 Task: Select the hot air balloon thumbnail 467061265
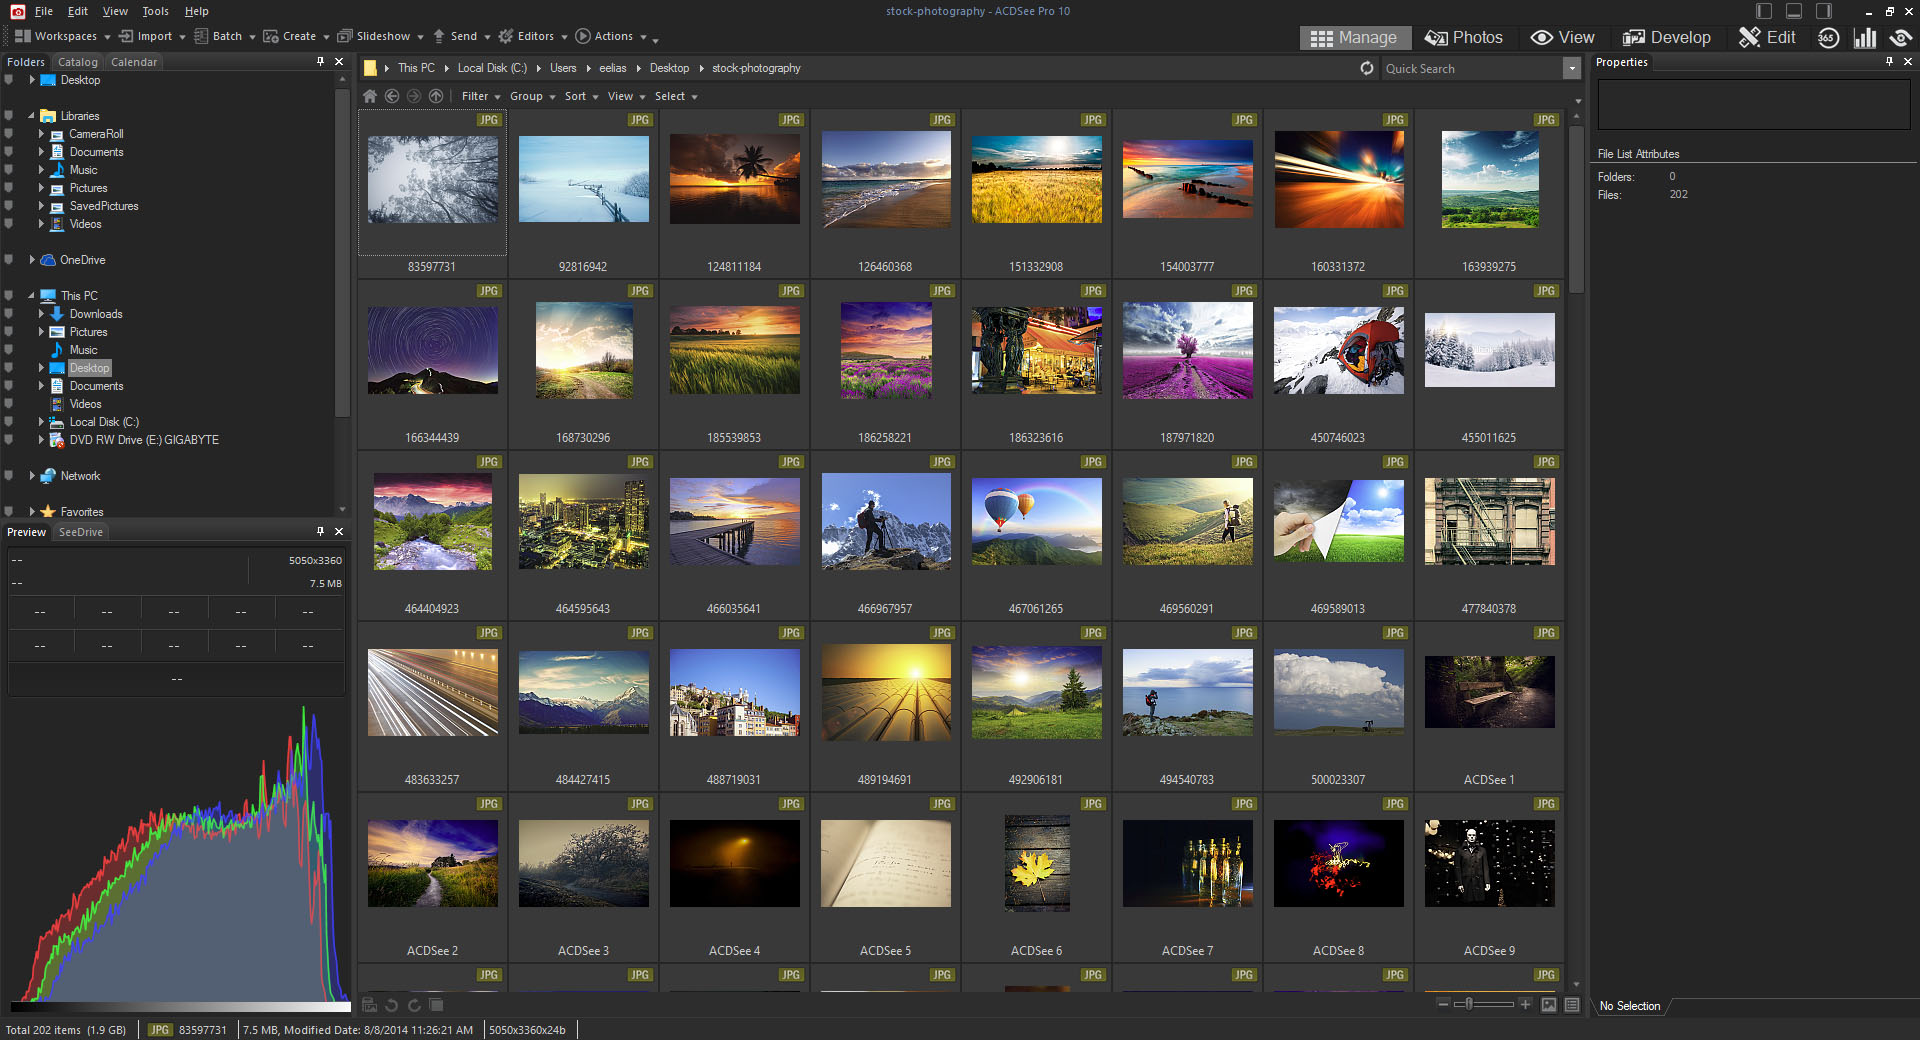tap(1036, 521)
